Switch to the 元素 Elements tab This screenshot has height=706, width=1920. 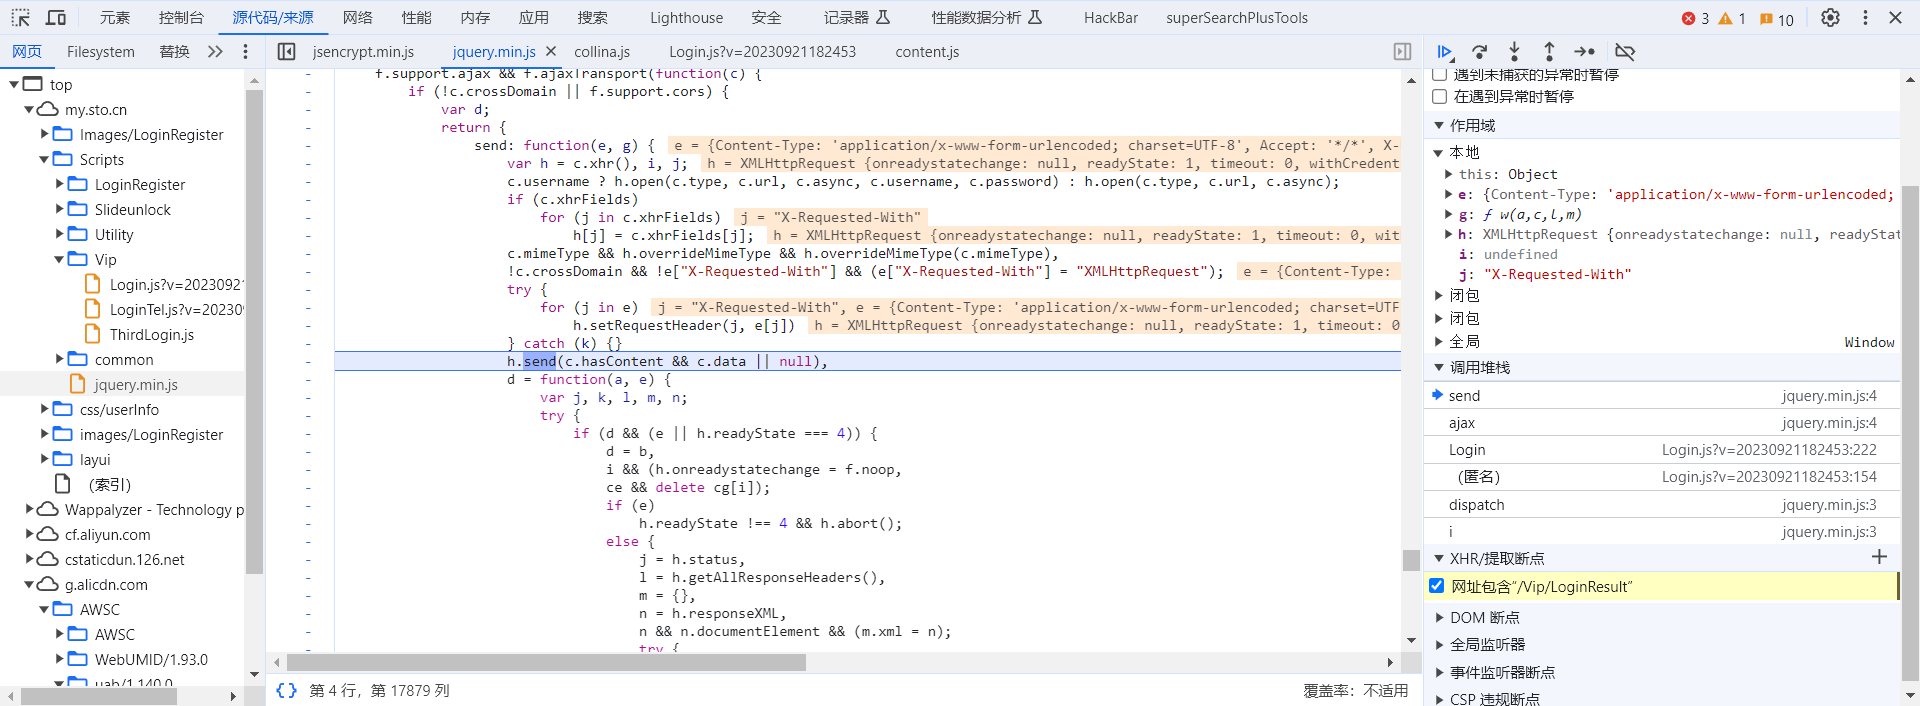coord(115,17)
